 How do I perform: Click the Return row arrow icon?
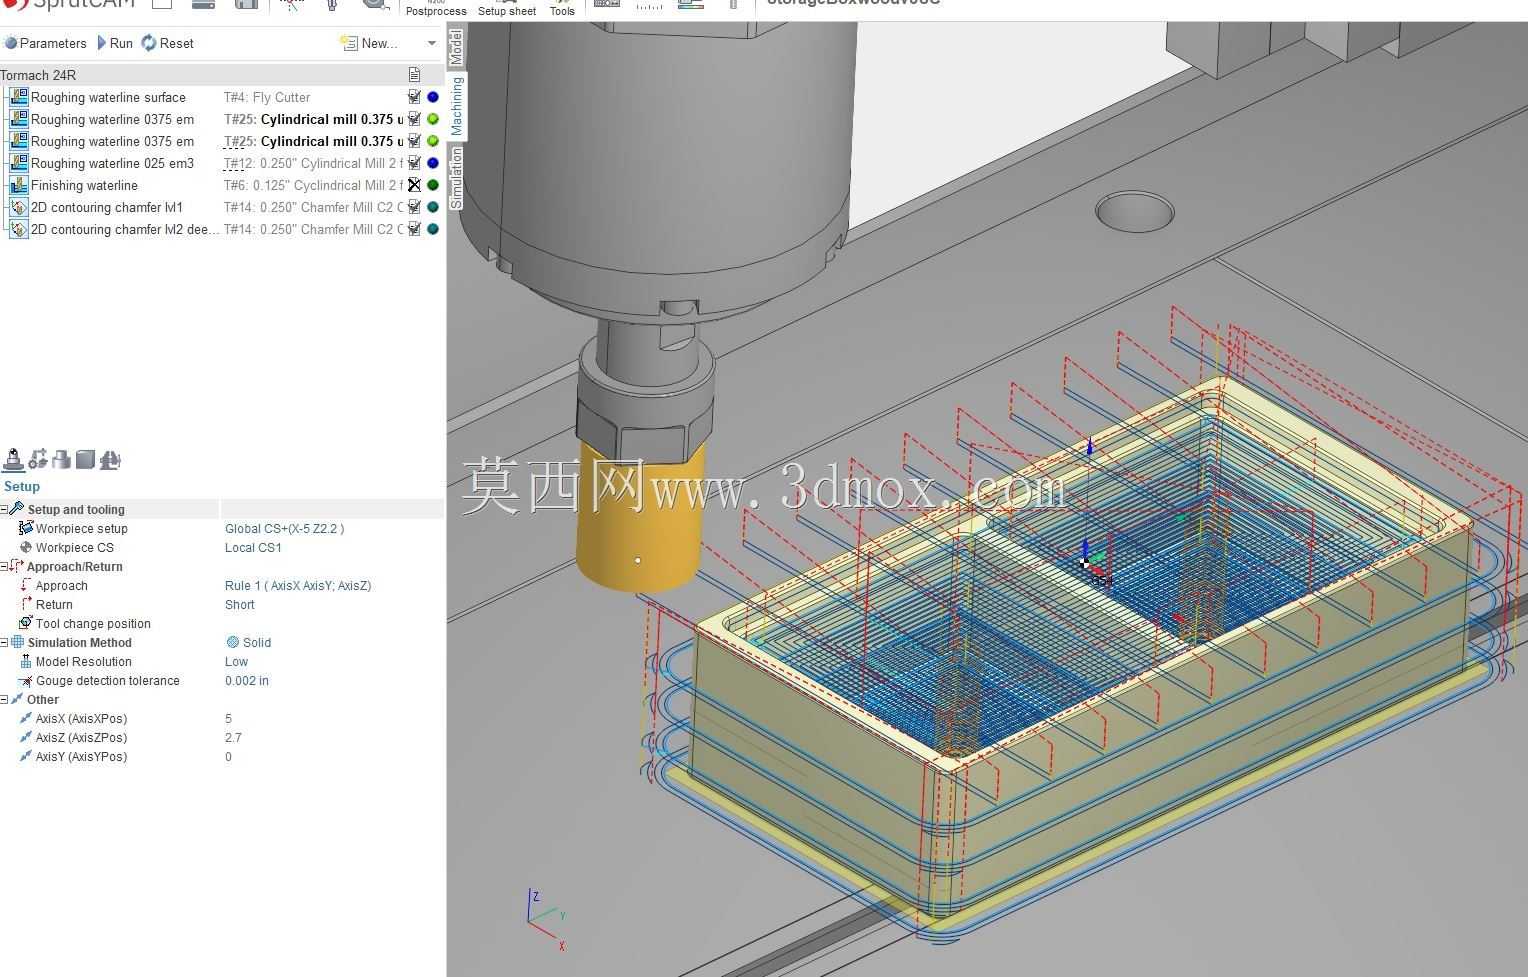pos(26,604)
